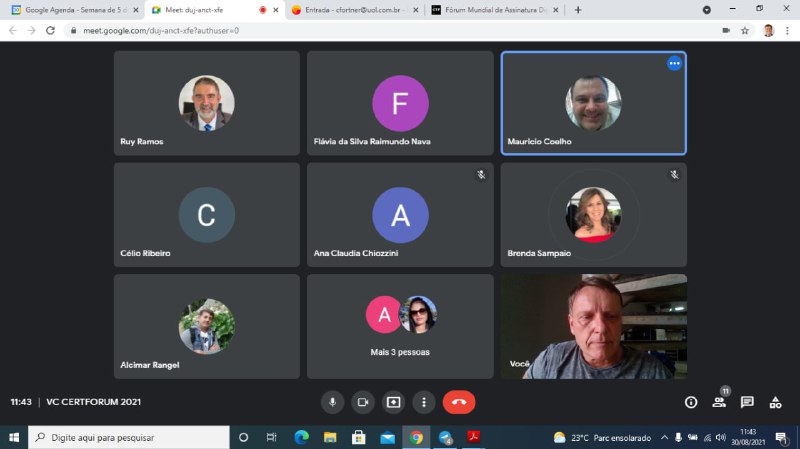Open Microsoft Store from taskbar

click(359, 437)
